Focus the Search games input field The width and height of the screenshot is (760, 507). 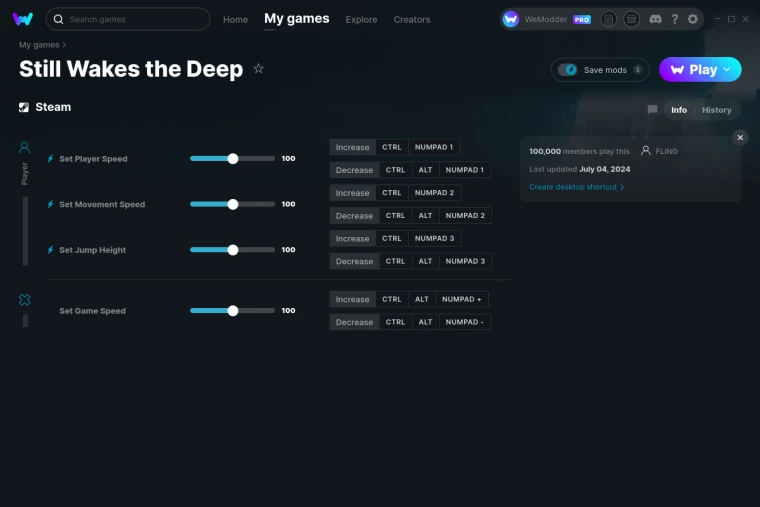pyautogui.click(x=128, y=19)
